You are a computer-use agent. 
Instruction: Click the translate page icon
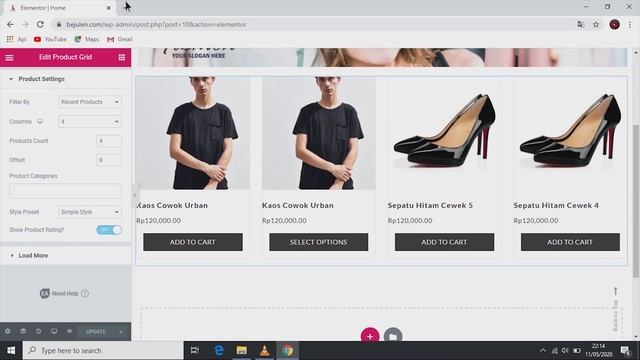[x=580, y=24]
